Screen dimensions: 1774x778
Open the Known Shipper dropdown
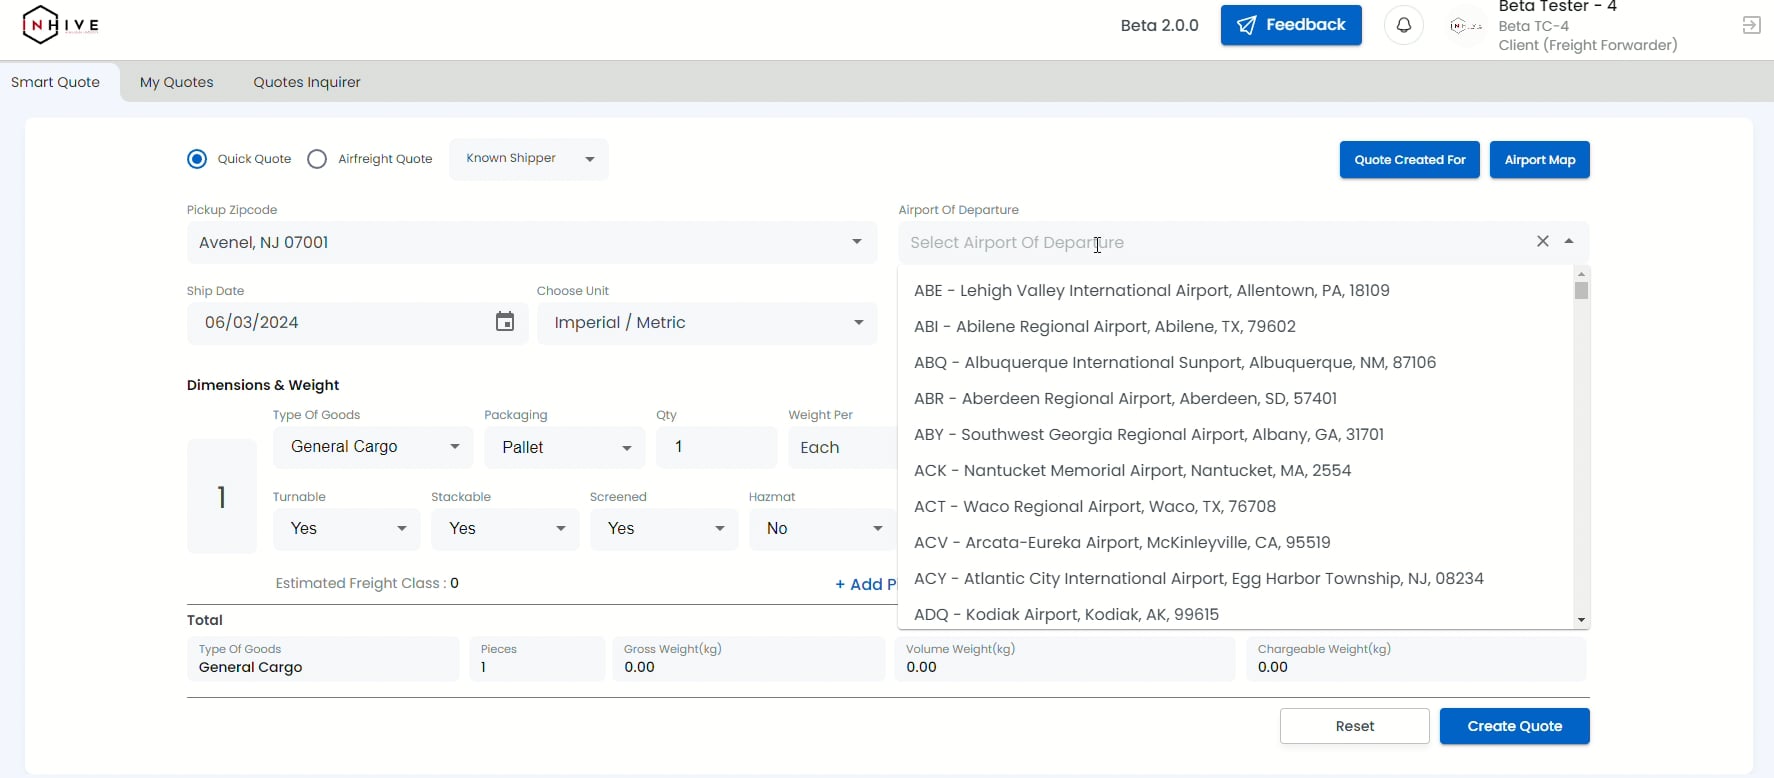pyautogui.click(x=529, y=159)
